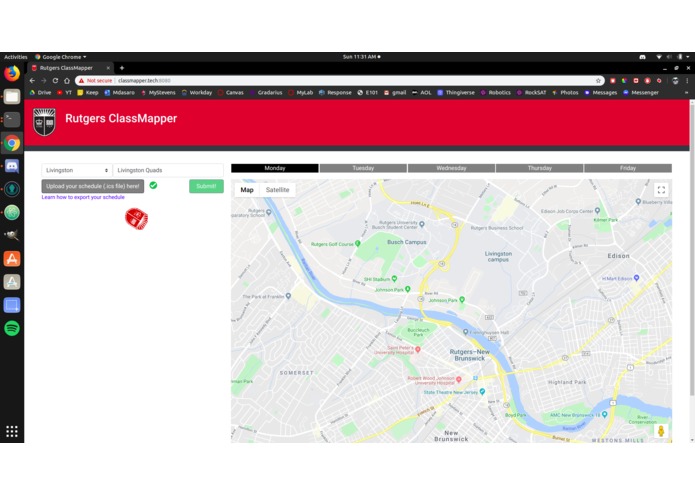
Task: Open the Messenger bookmark
Action: point(641,93)
